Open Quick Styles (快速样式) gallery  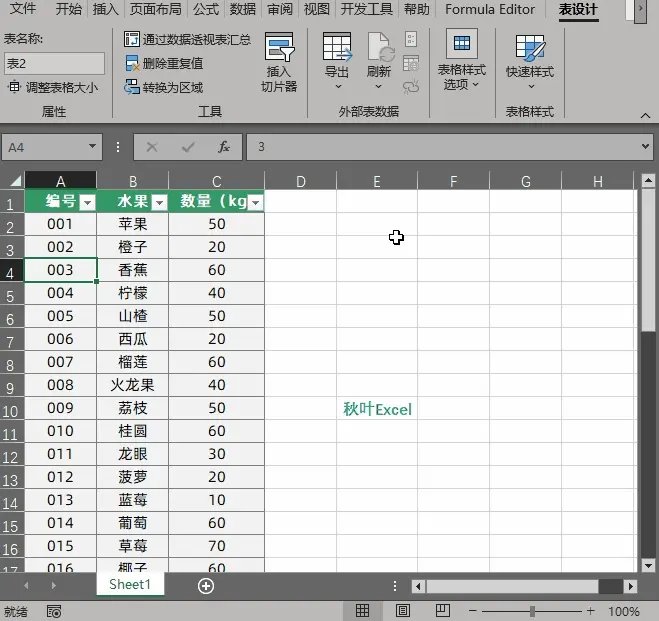pyautogui.click(x=530, y=61)
